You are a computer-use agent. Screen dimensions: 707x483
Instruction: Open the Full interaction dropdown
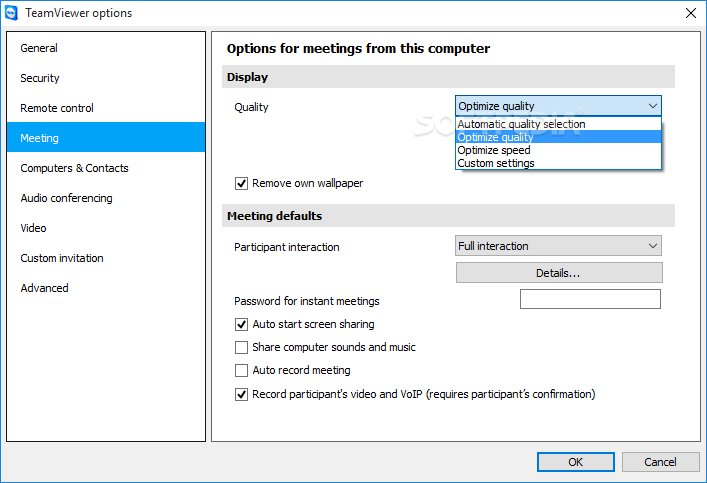(558, 246)
